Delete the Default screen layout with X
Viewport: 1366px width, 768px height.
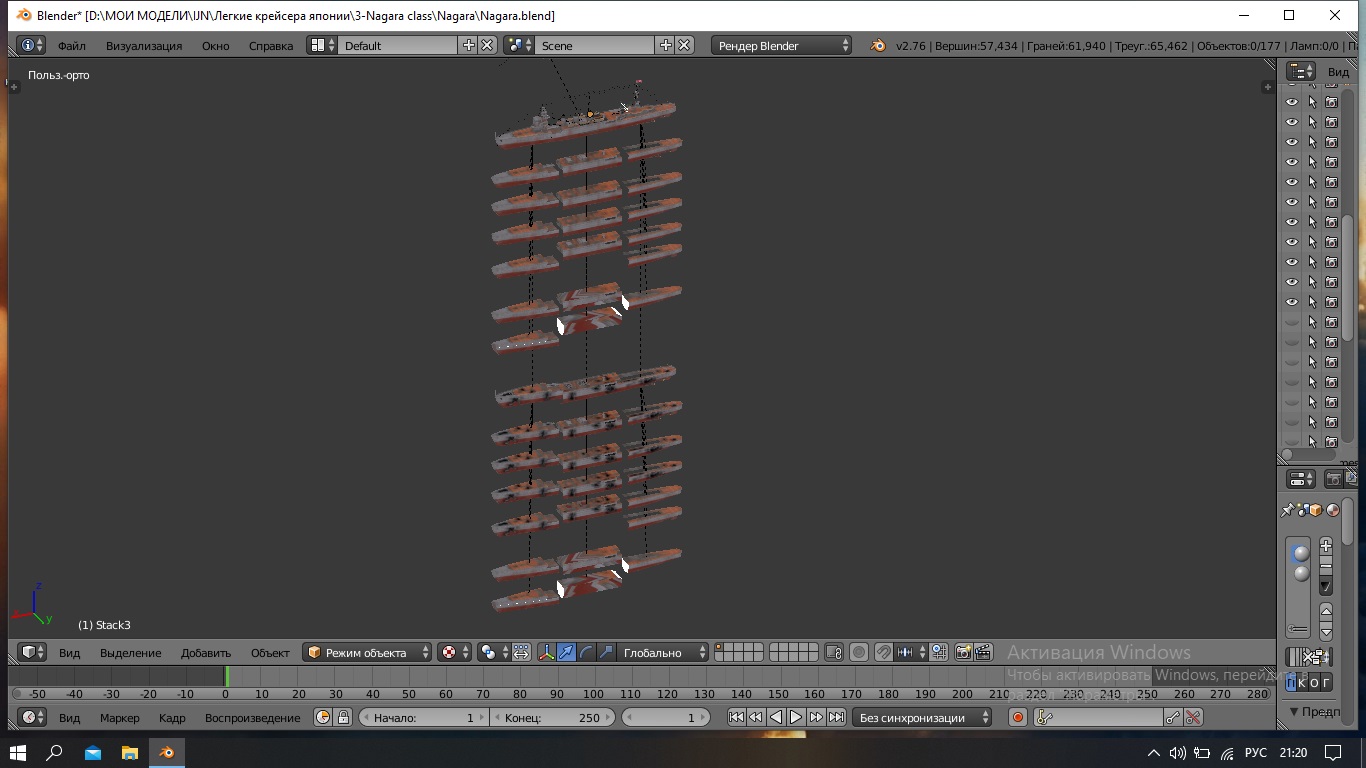pos(487,45)
